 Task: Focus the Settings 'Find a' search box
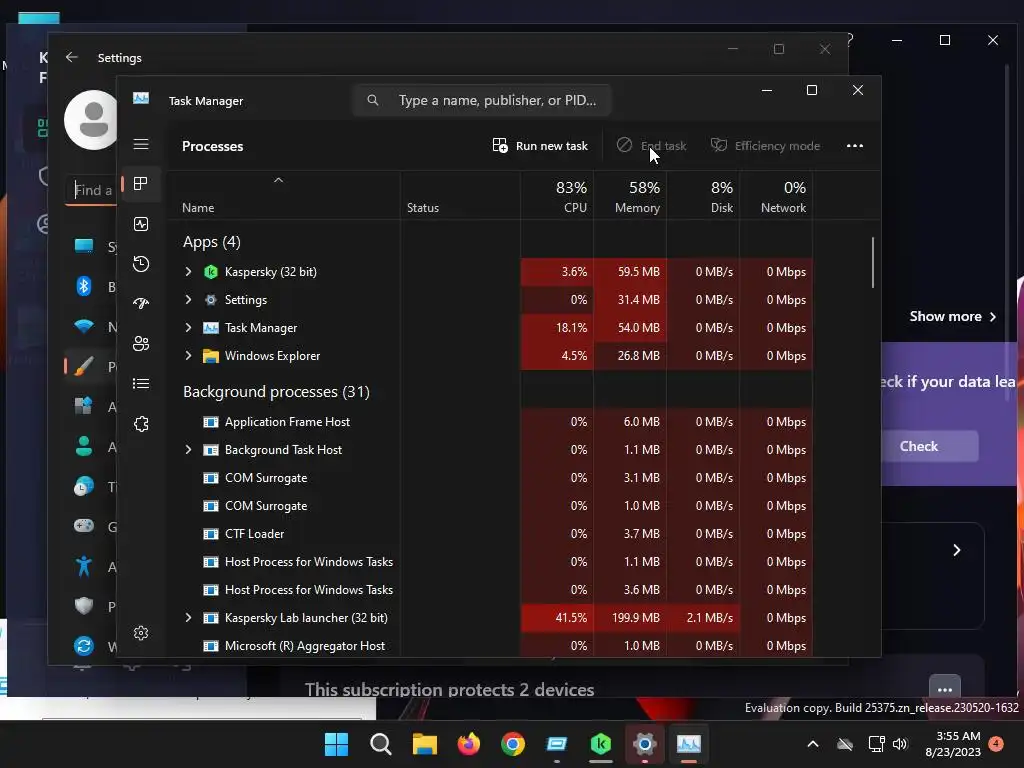[91, 190]
